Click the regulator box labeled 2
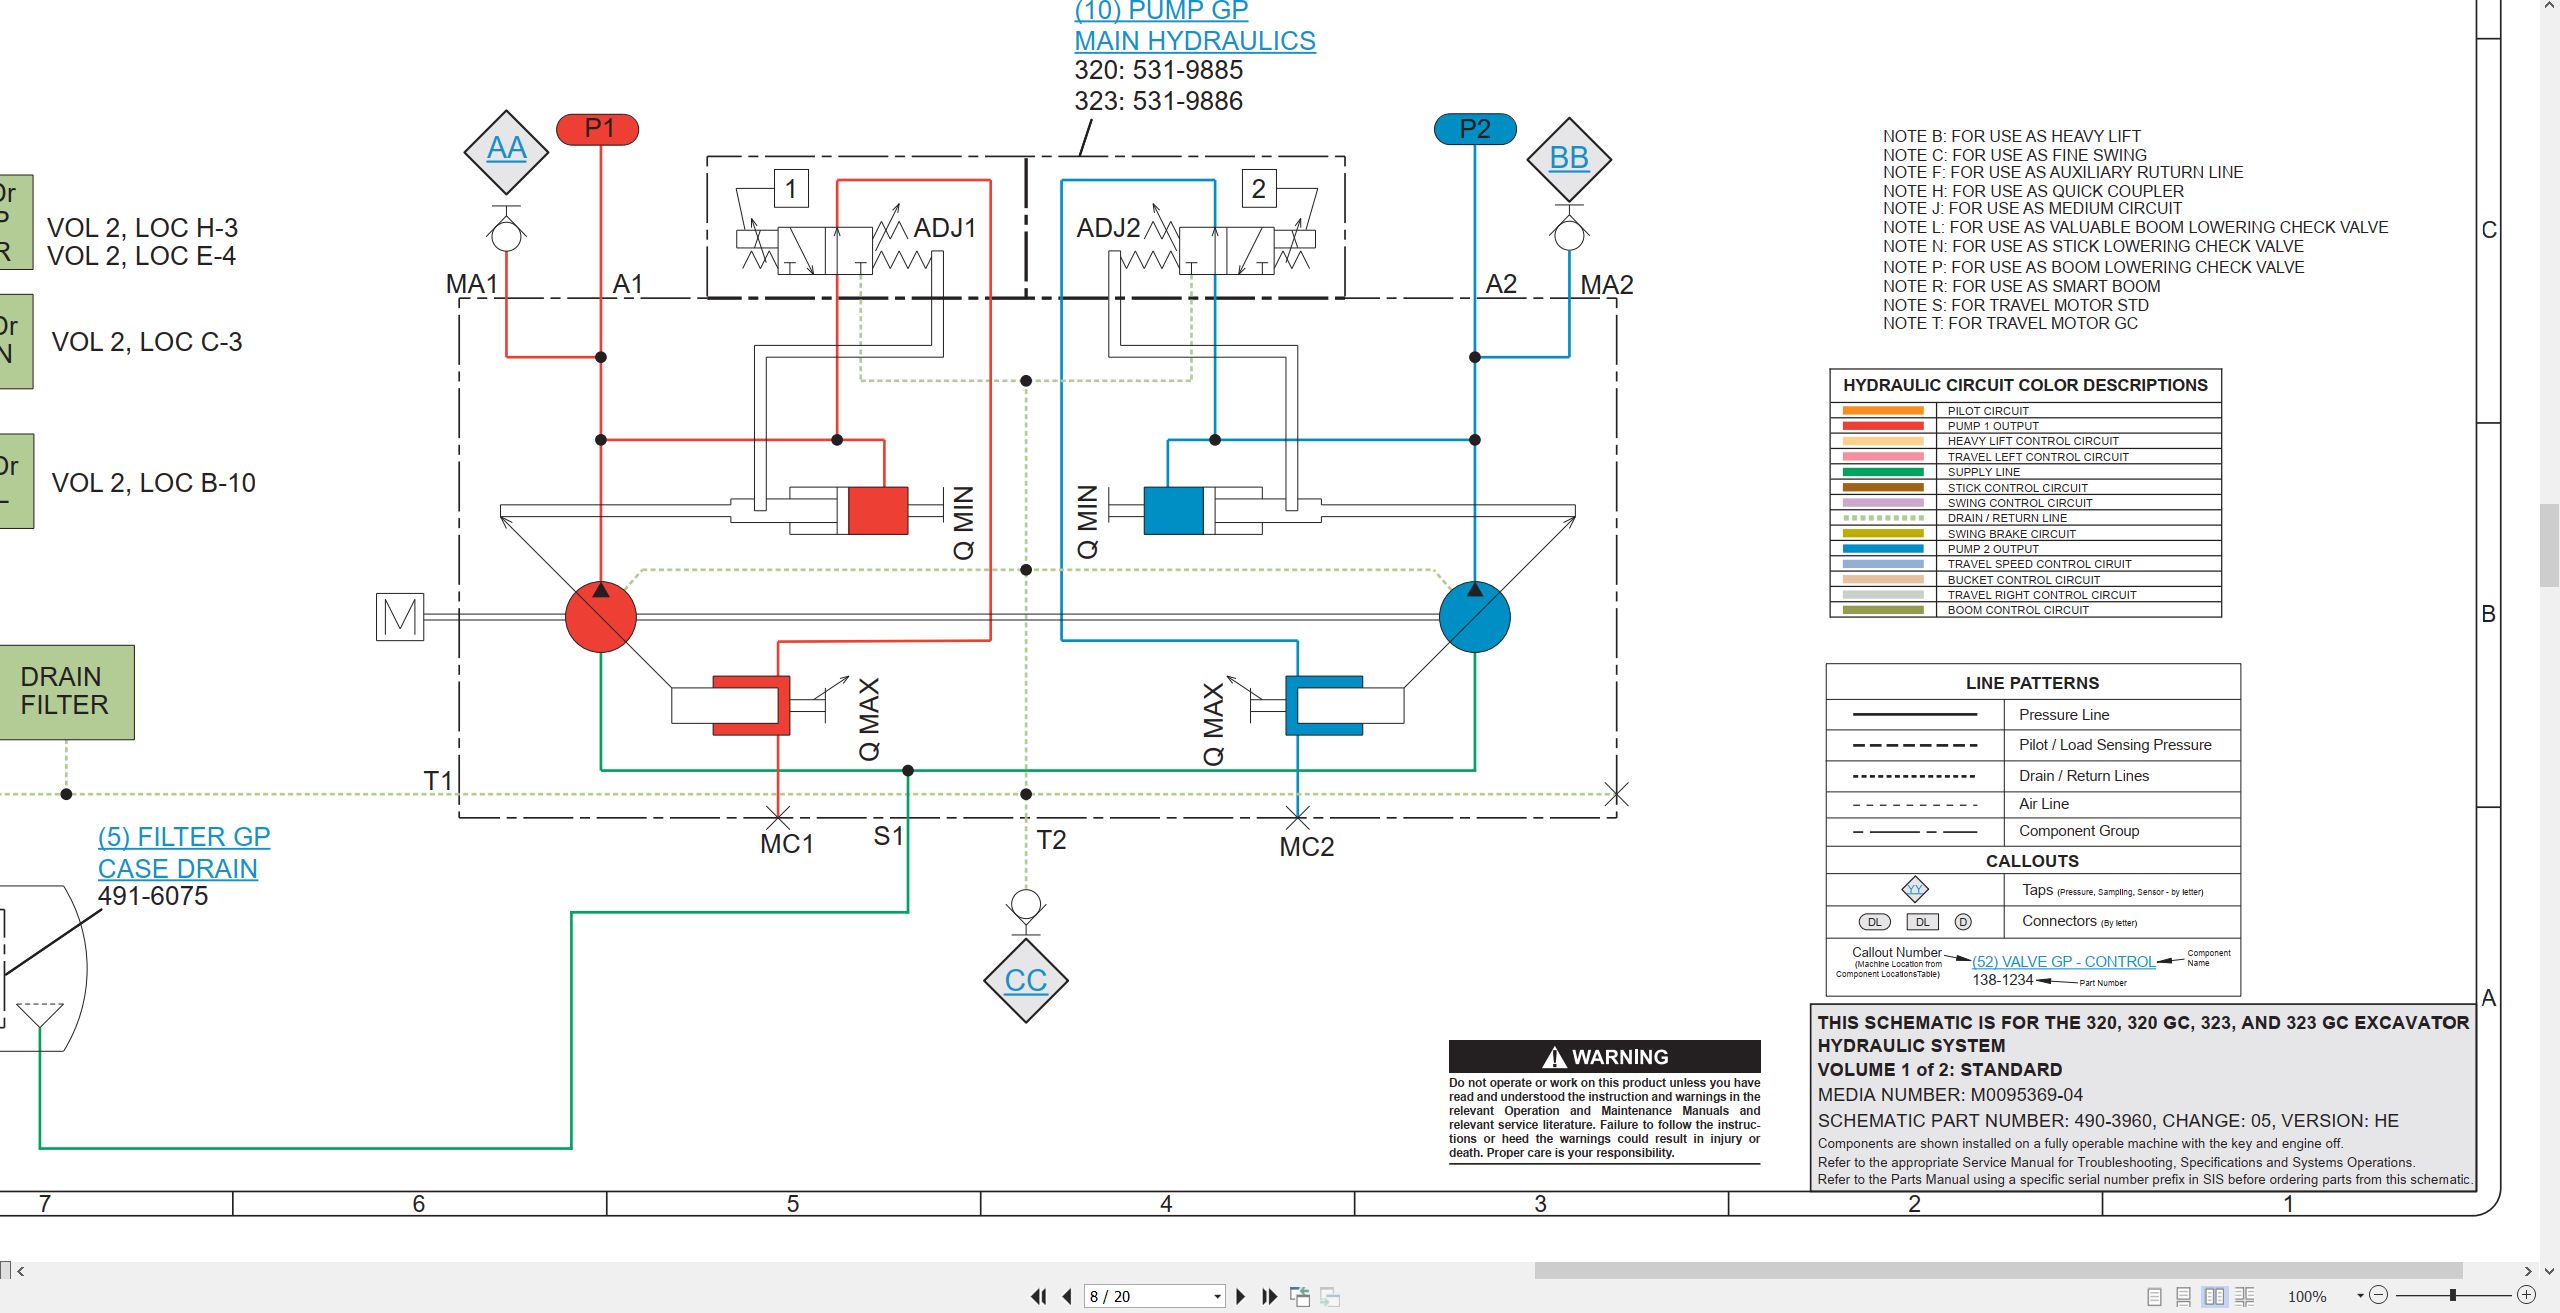Screen dimensions: 2560x1313 pyautogui.click(x=1259, y=189)
